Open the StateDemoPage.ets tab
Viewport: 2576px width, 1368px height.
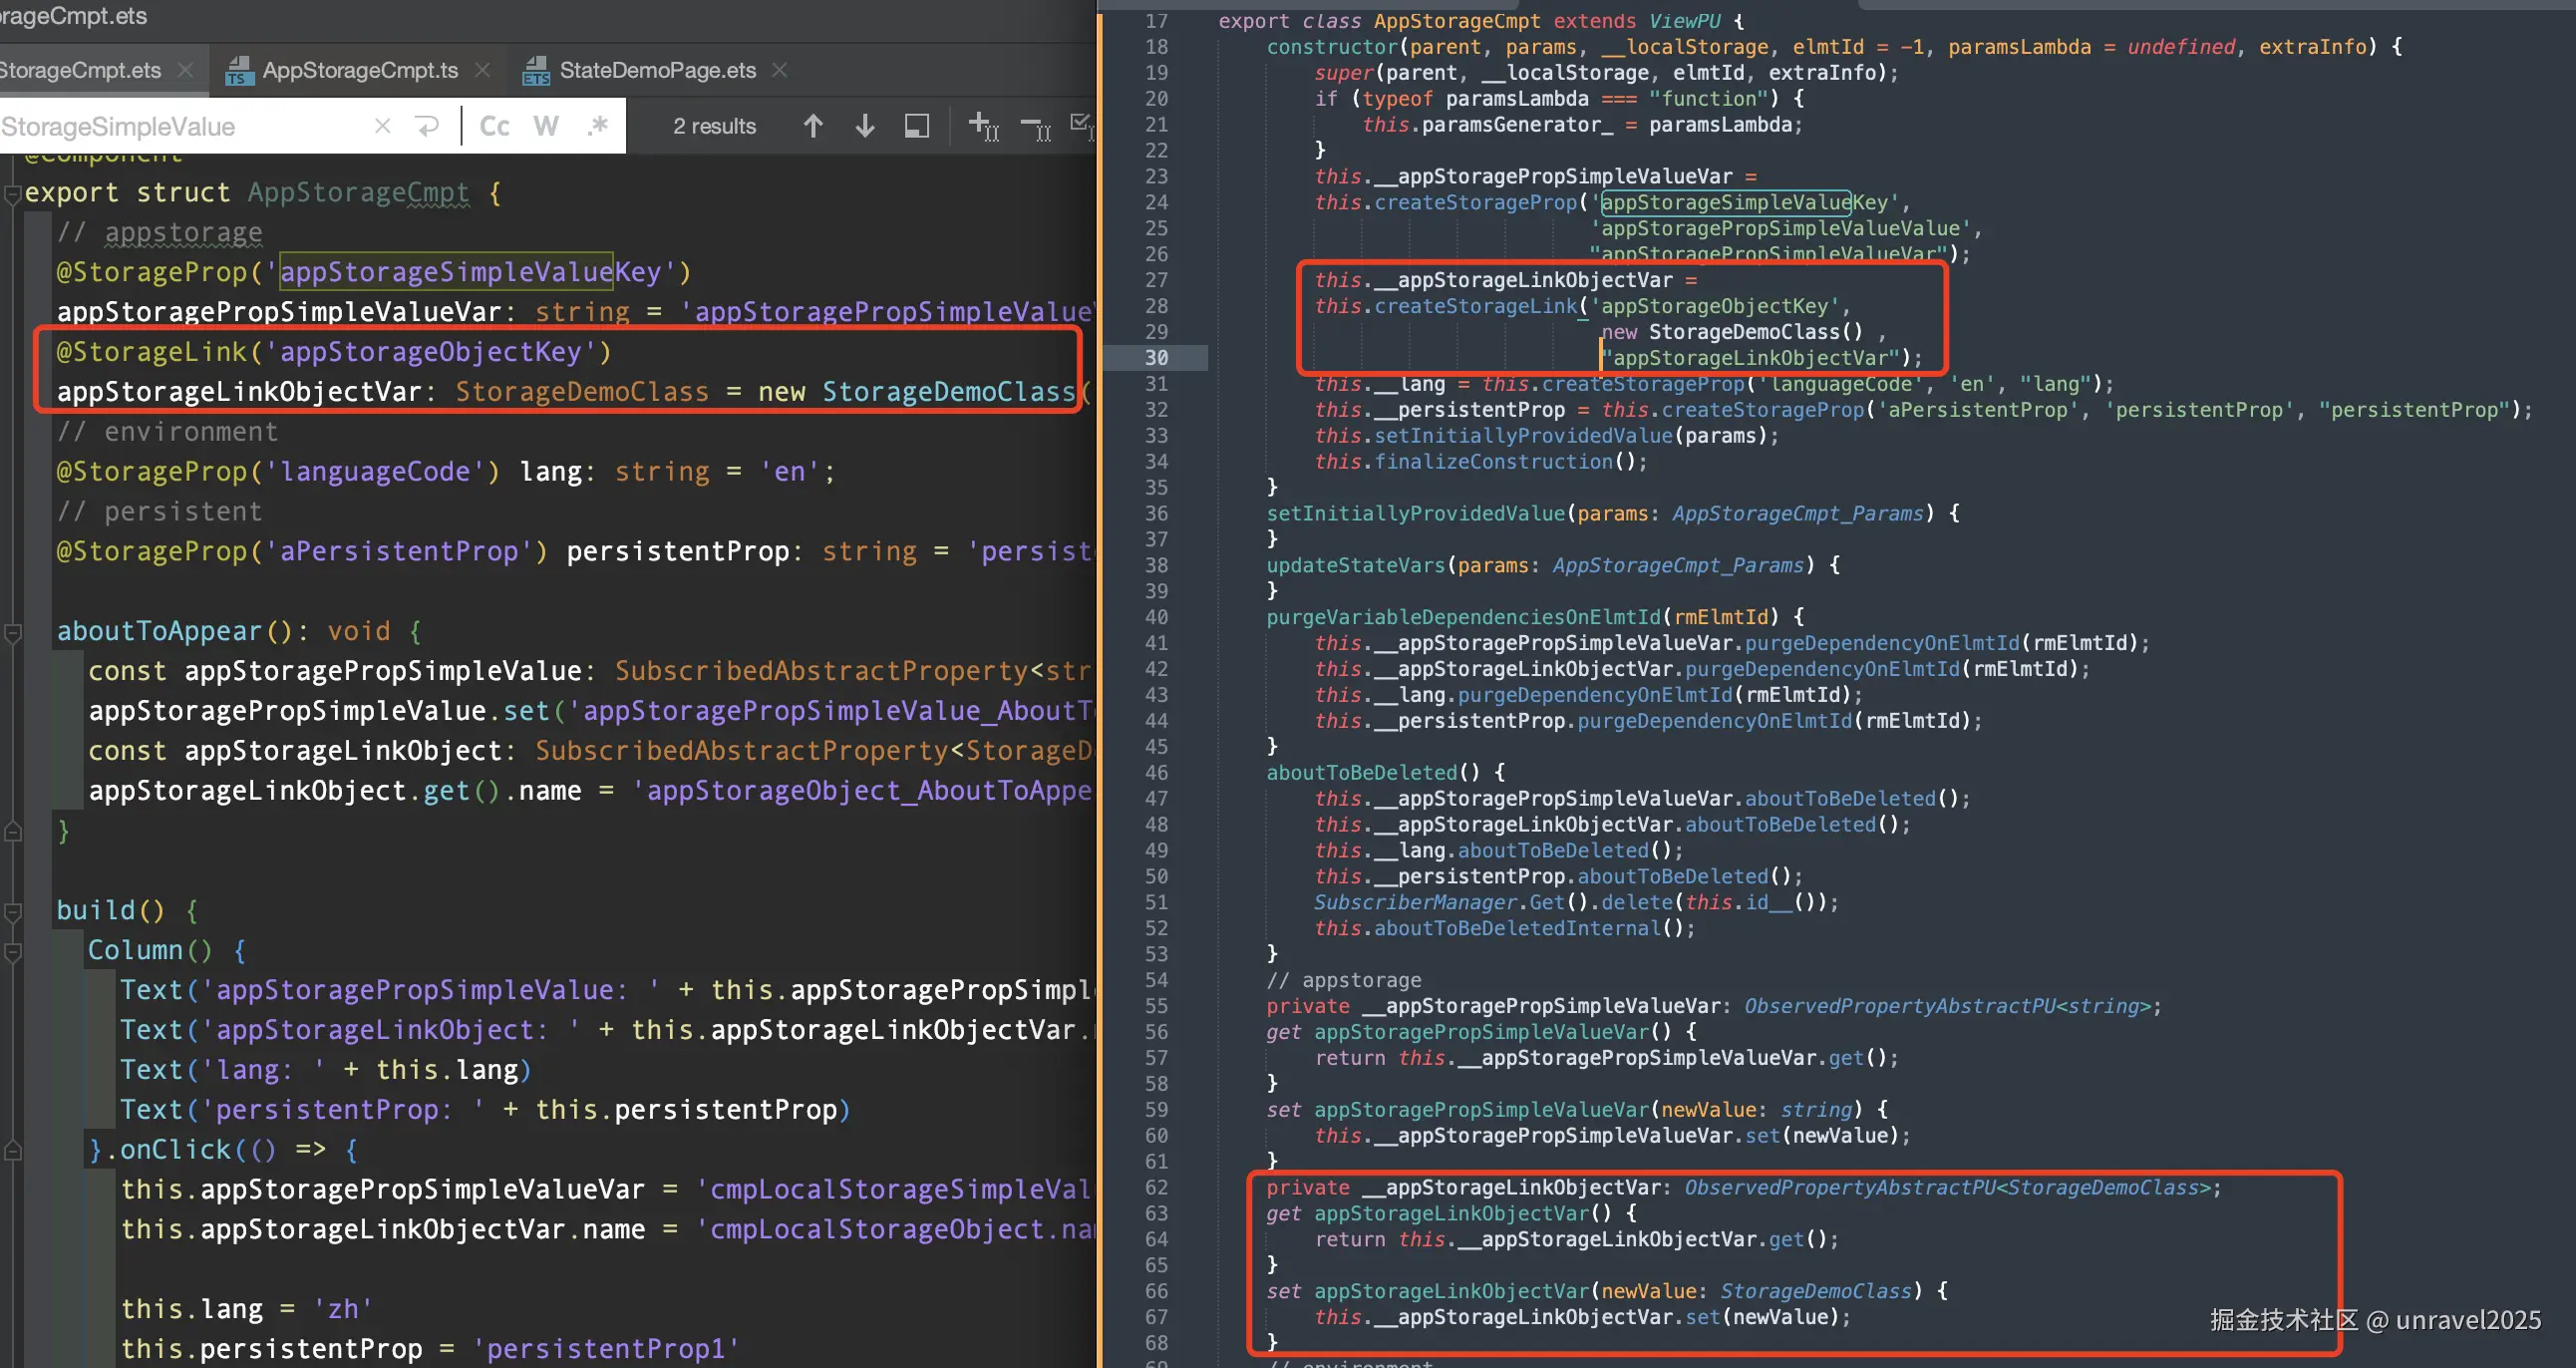pos(657,70)
